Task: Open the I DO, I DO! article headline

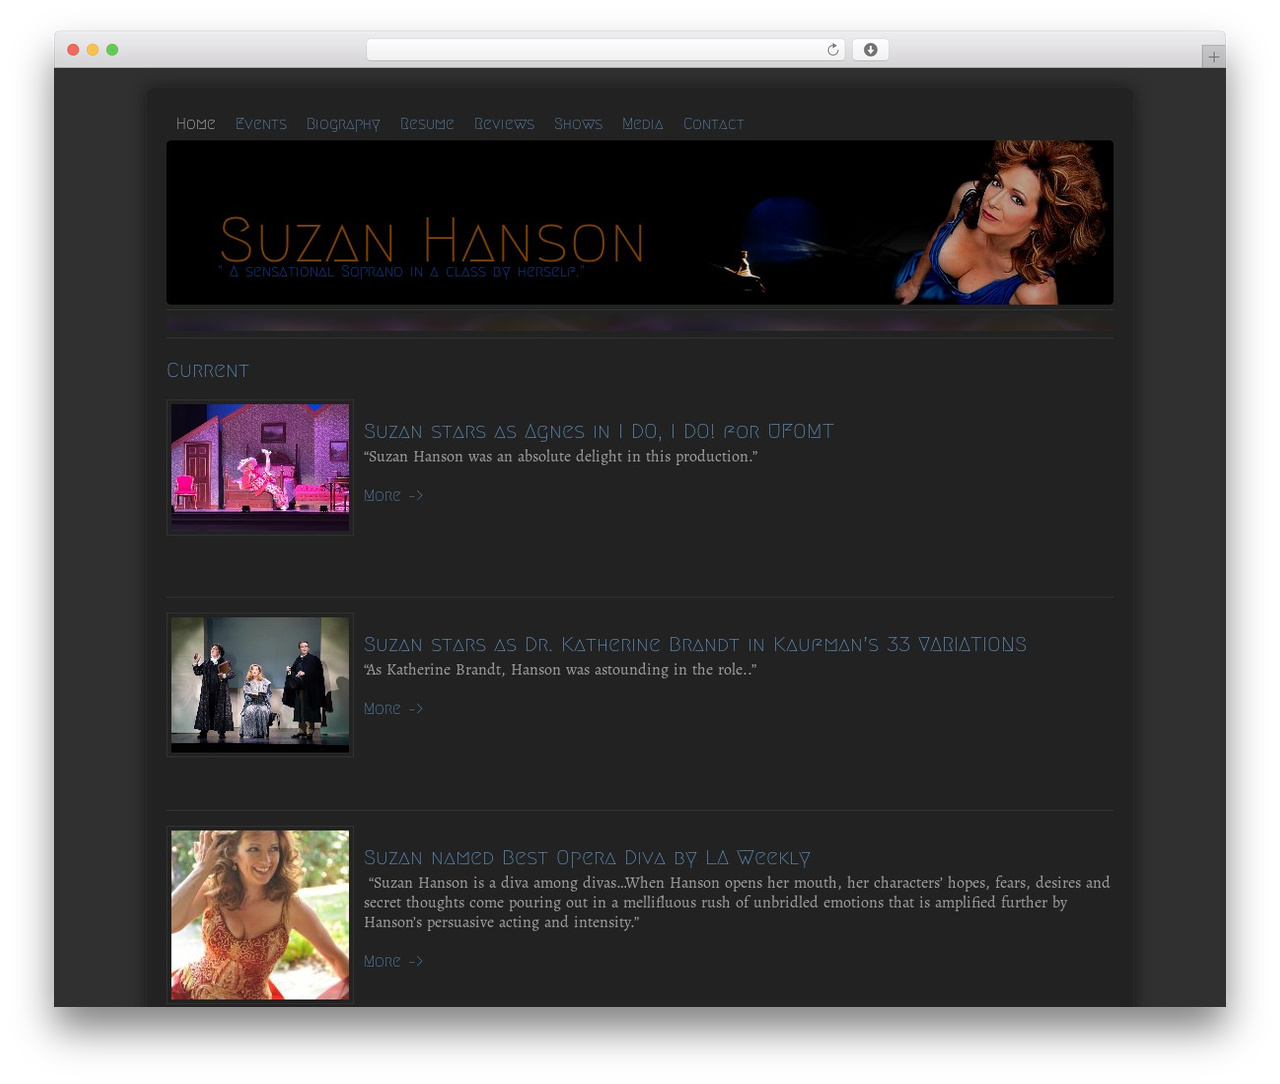Action: (598, 431)
